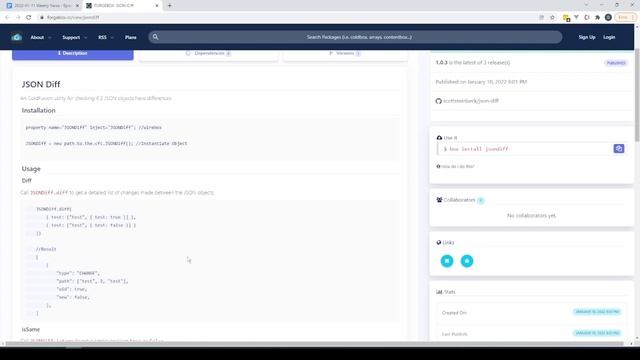Image resolution: width=640 pixels, height=360 pixels.
Task: Click the Usage heading
Action: [x=31, y=169]
